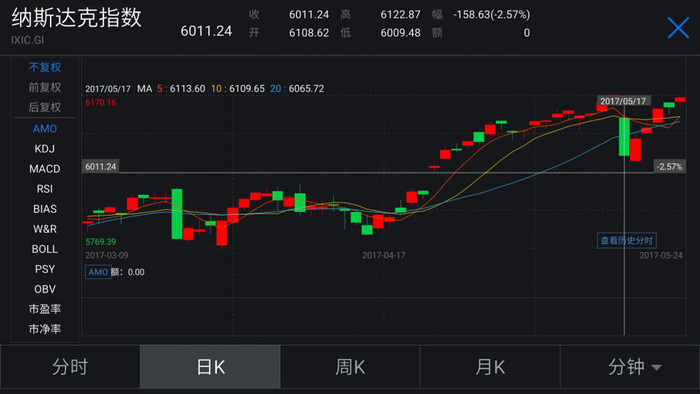Click the large green candlestick near 2017-03-09
Image resolution: width=700 pixels, height=394 pixels.
pyautogui.click(x=177, y=214)
